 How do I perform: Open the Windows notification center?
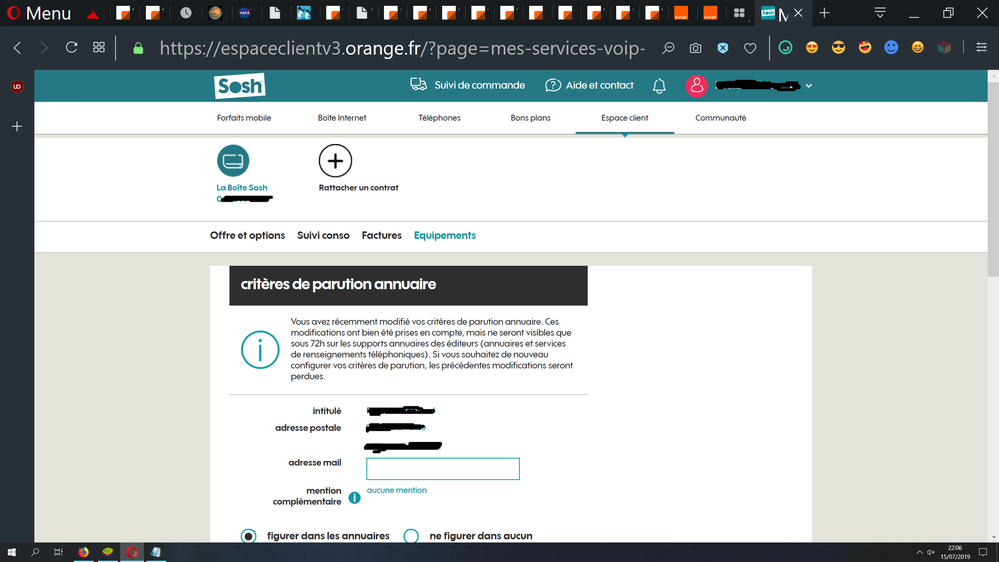click(983, 552)
